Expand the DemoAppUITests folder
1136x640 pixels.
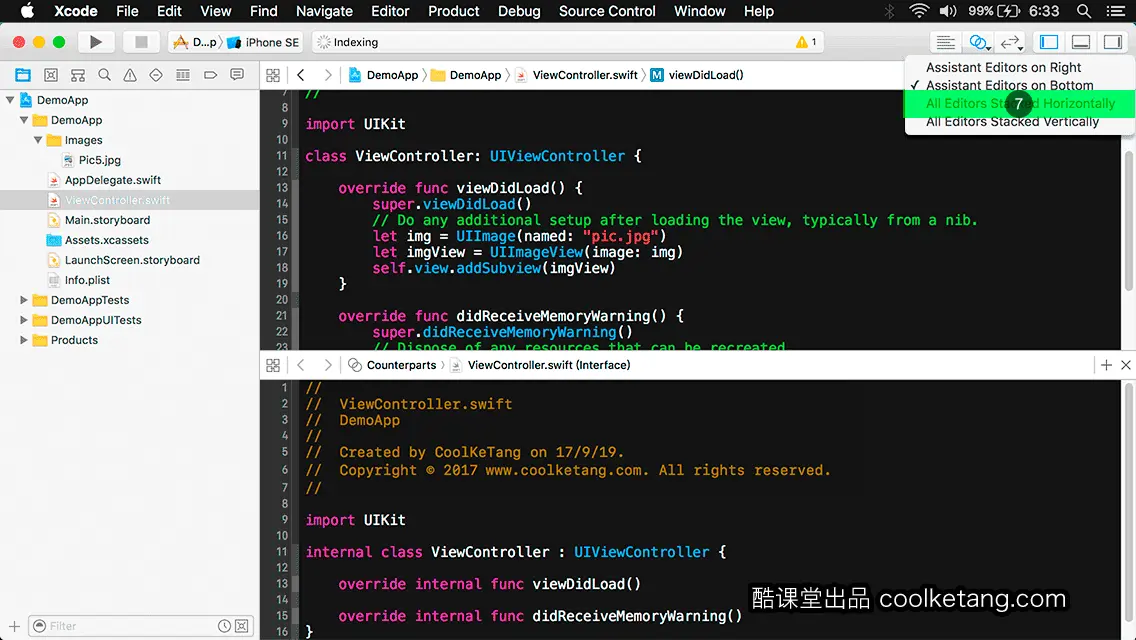[24, 320]
